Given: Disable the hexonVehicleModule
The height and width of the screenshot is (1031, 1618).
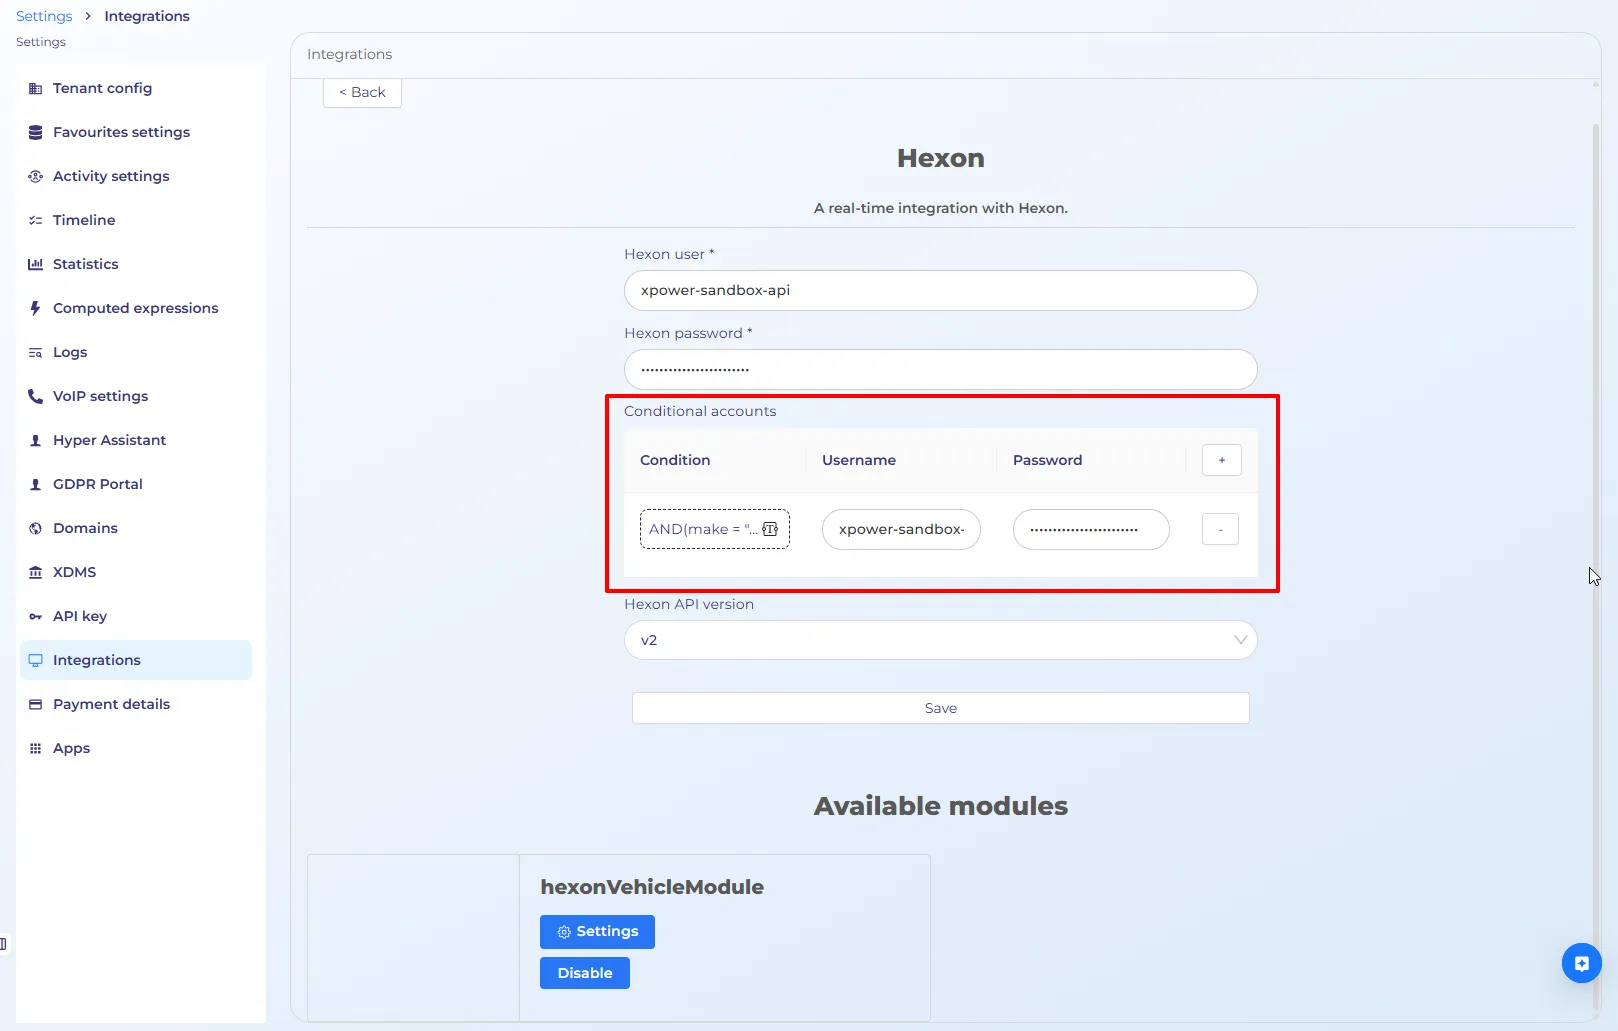Looking at the screenshot, I should pyautogui.click(x=585, y=973).
